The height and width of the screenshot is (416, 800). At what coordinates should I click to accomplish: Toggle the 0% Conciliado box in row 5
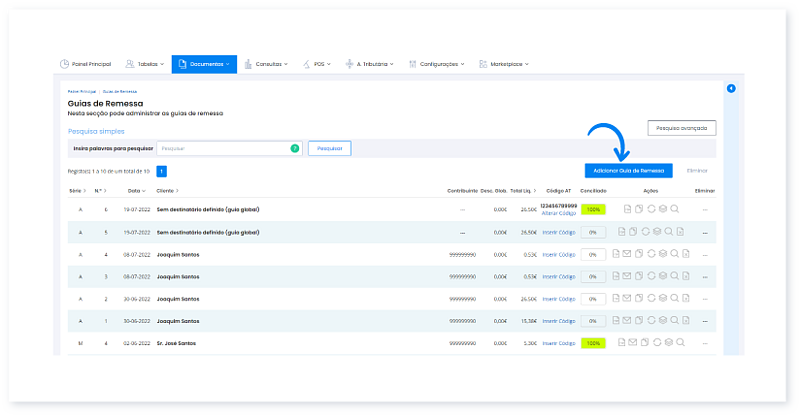click(593, 232)
